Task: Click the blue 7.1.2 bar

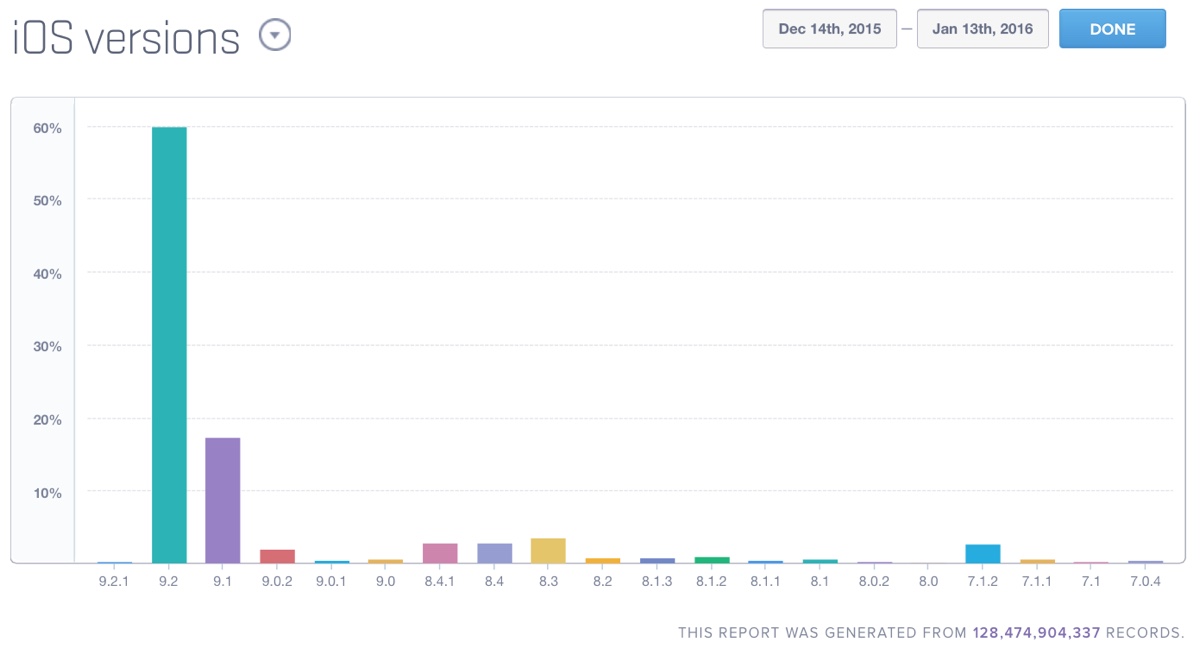Action: [983, 554]
